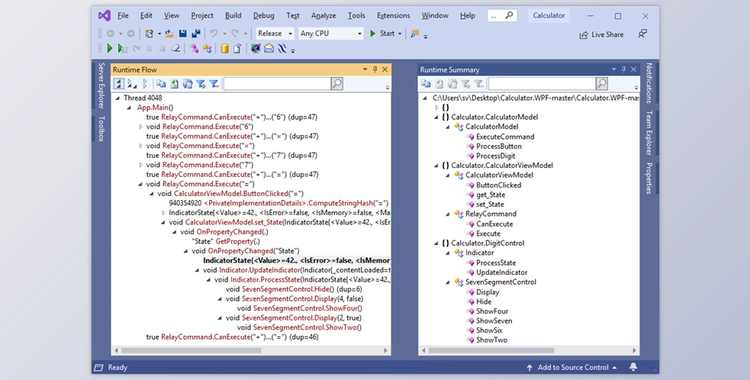Click the Open File folder icon
The image size is (750, 380).
point(169,34)
